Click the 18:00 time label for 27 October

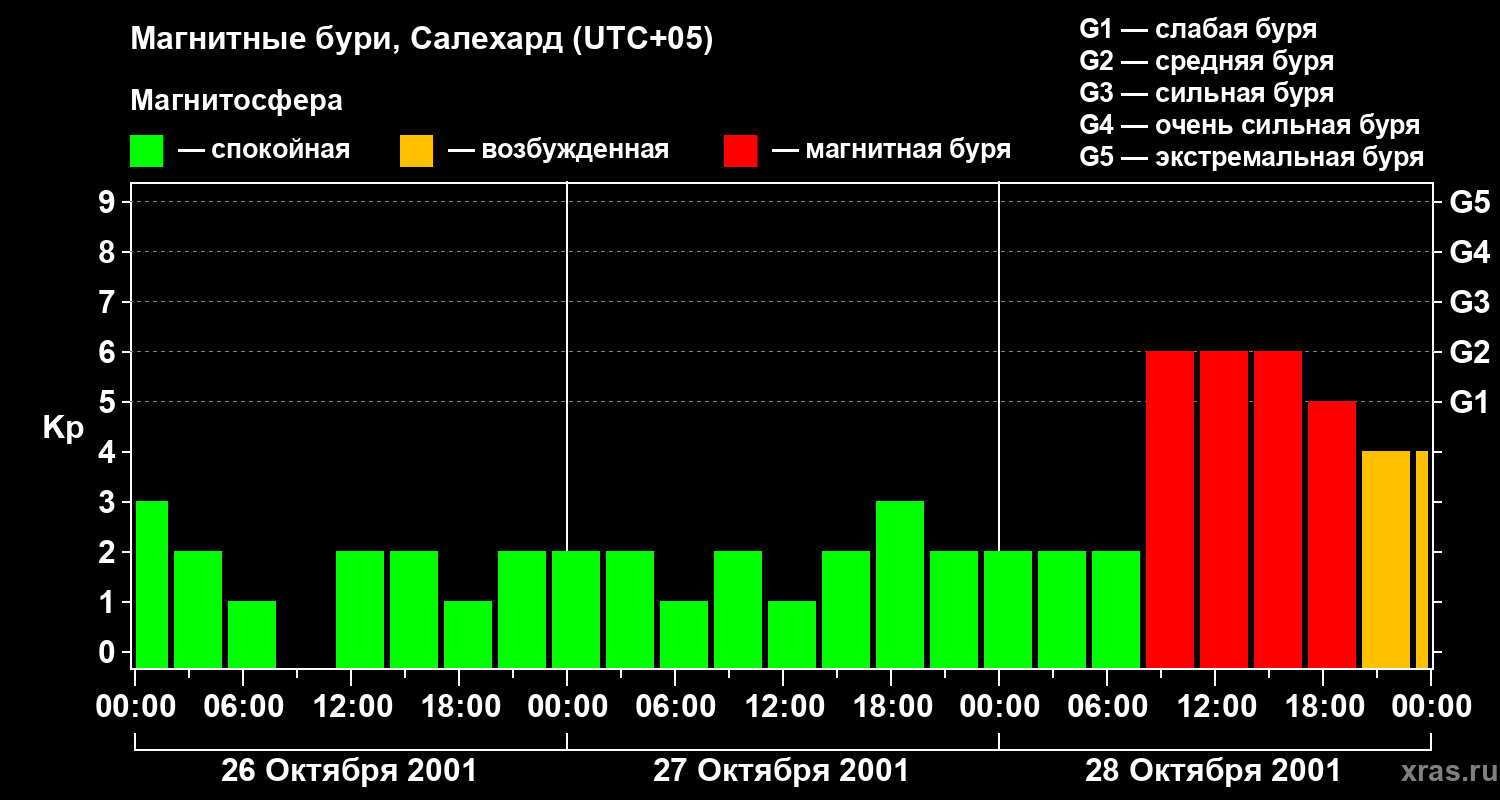coord(891,706)
